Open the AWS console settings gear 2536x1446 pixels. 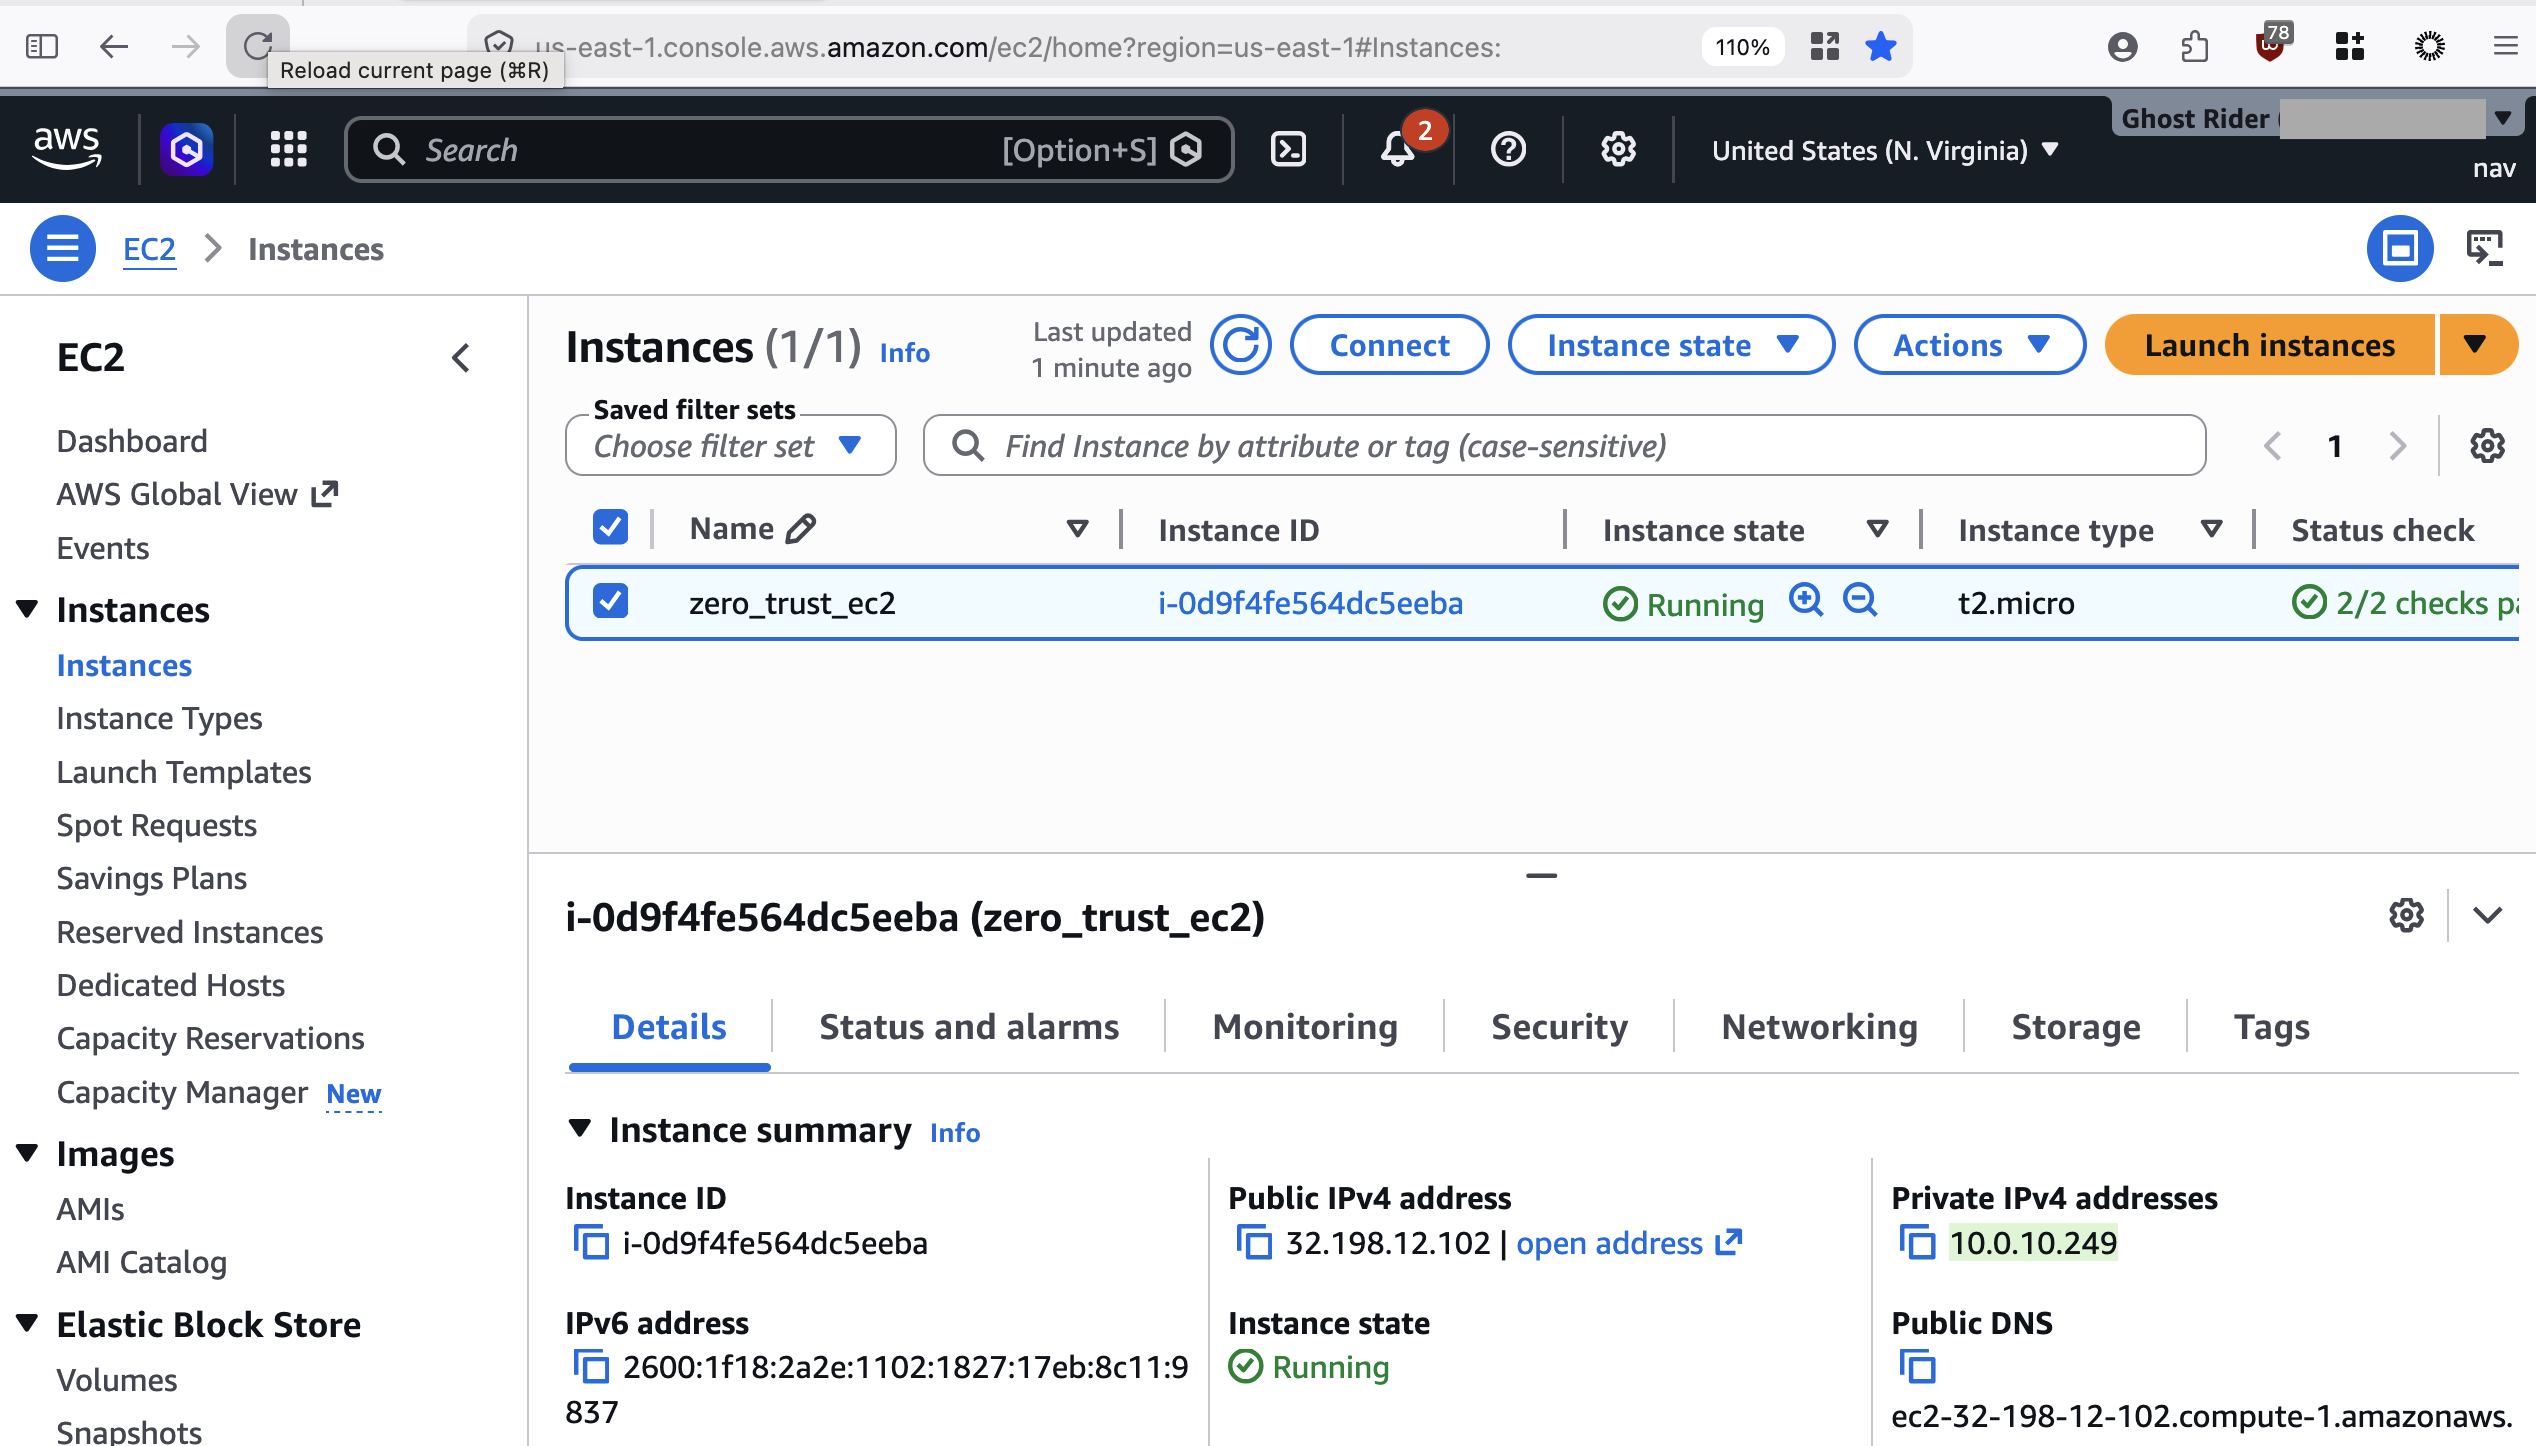pyautogui.click(x=1618, y=150)
